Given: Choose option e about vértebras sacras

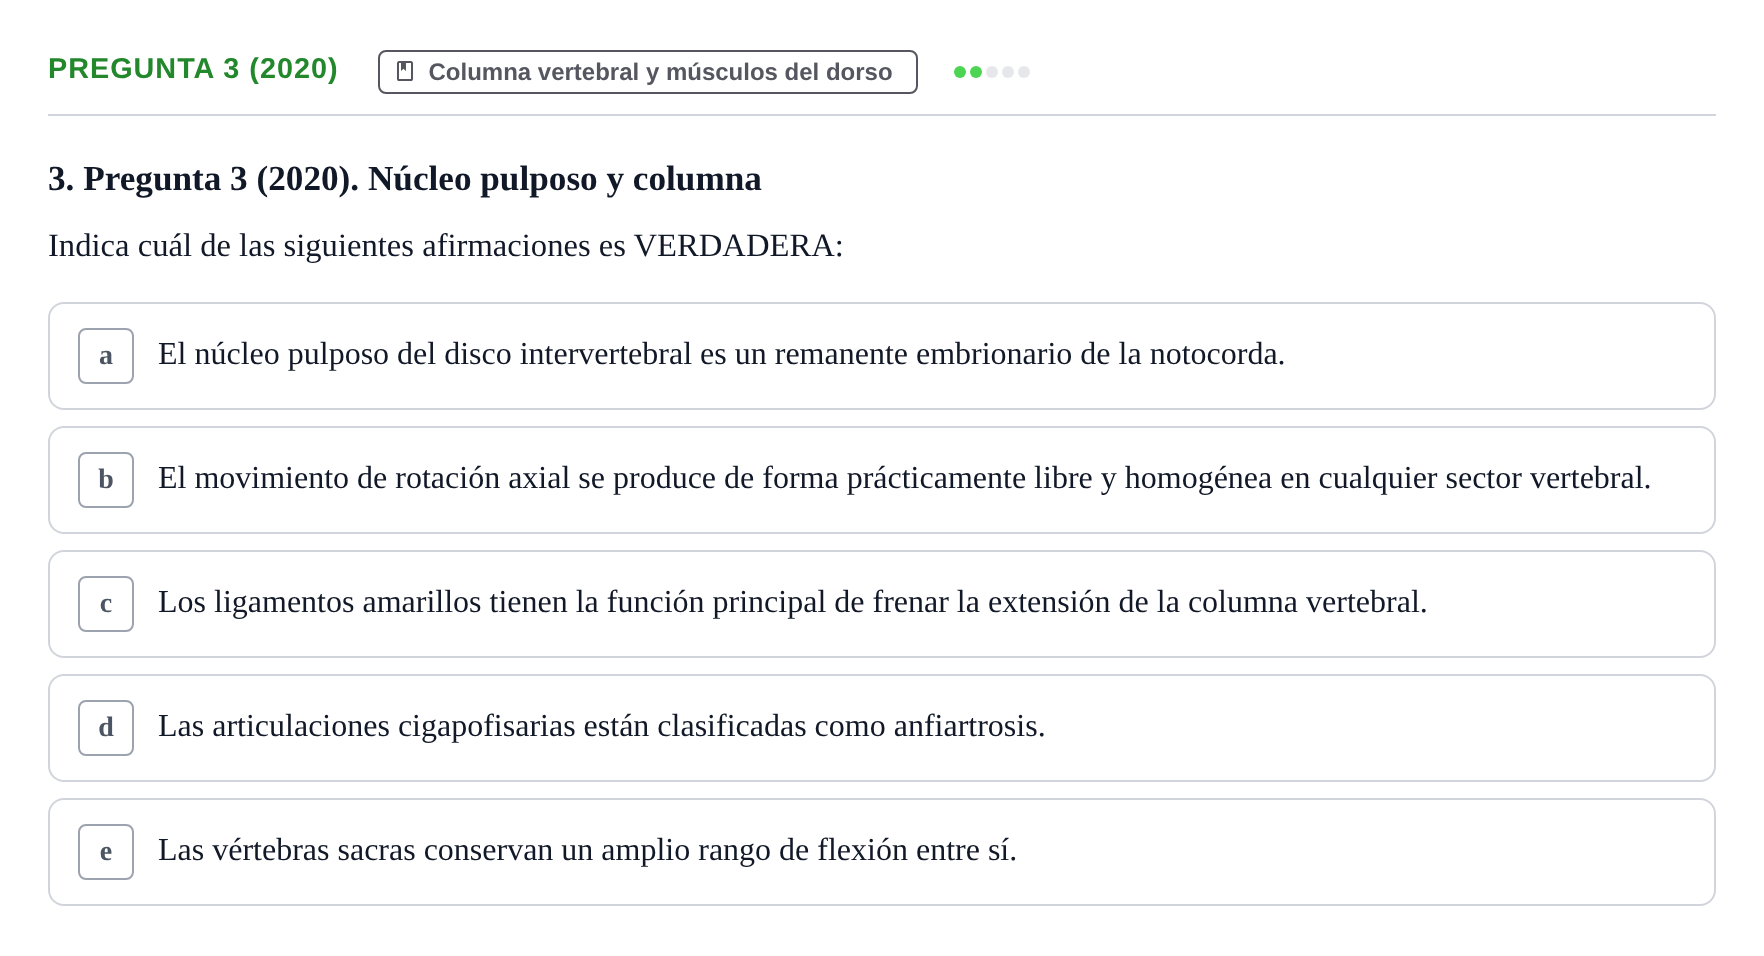Looking at the screenshot, I should (881, 852).
